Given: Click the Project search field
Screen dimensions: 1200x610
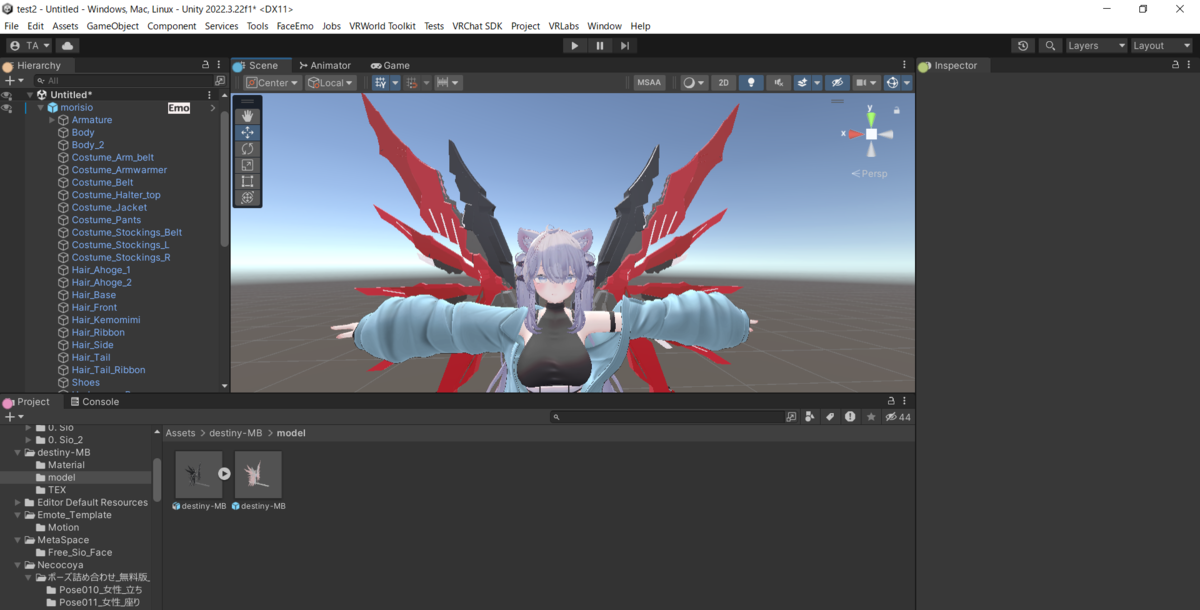Looking at the screenshot, I should pyautogui.click(x=667, y=417).
